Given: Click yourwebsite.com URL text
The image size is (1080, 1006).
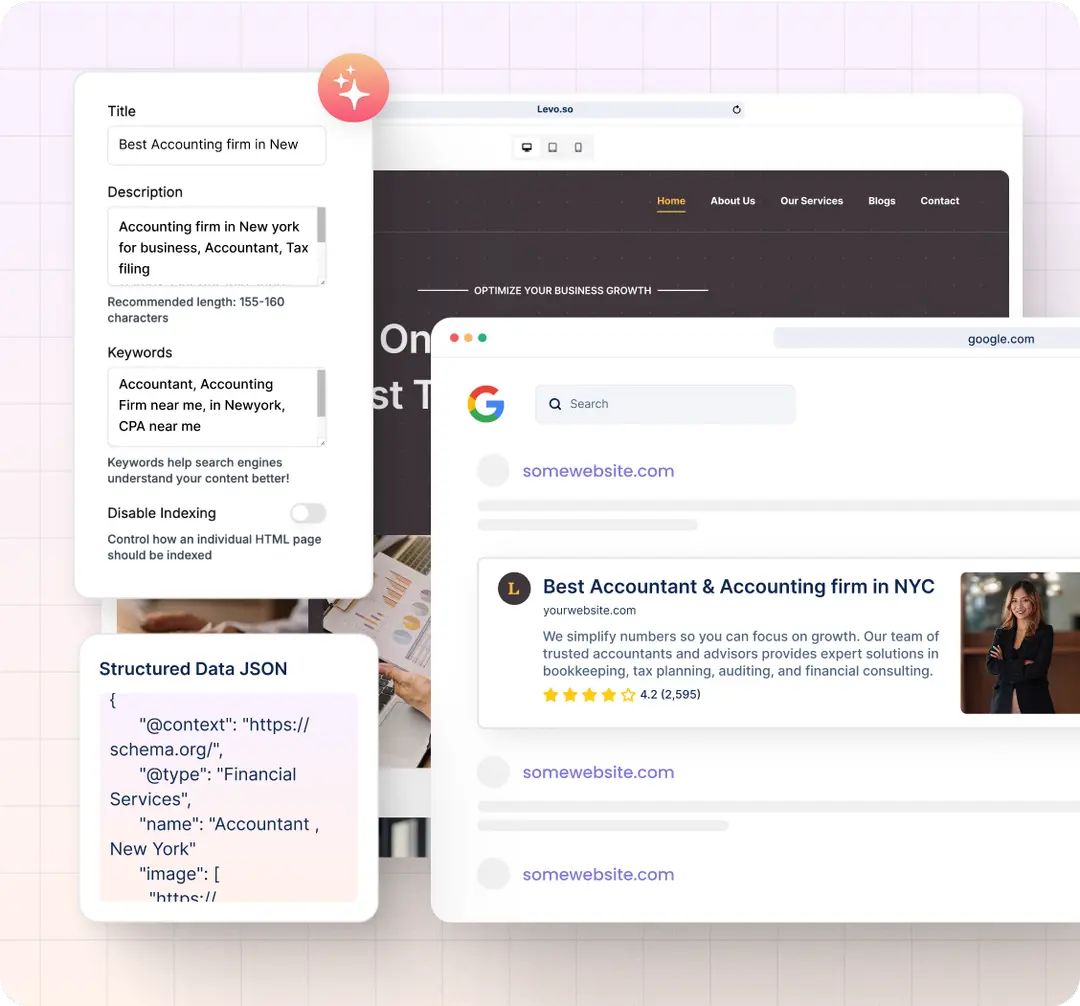Looking at the screenshot, I should pyautogui.click(x=589, y=611).
